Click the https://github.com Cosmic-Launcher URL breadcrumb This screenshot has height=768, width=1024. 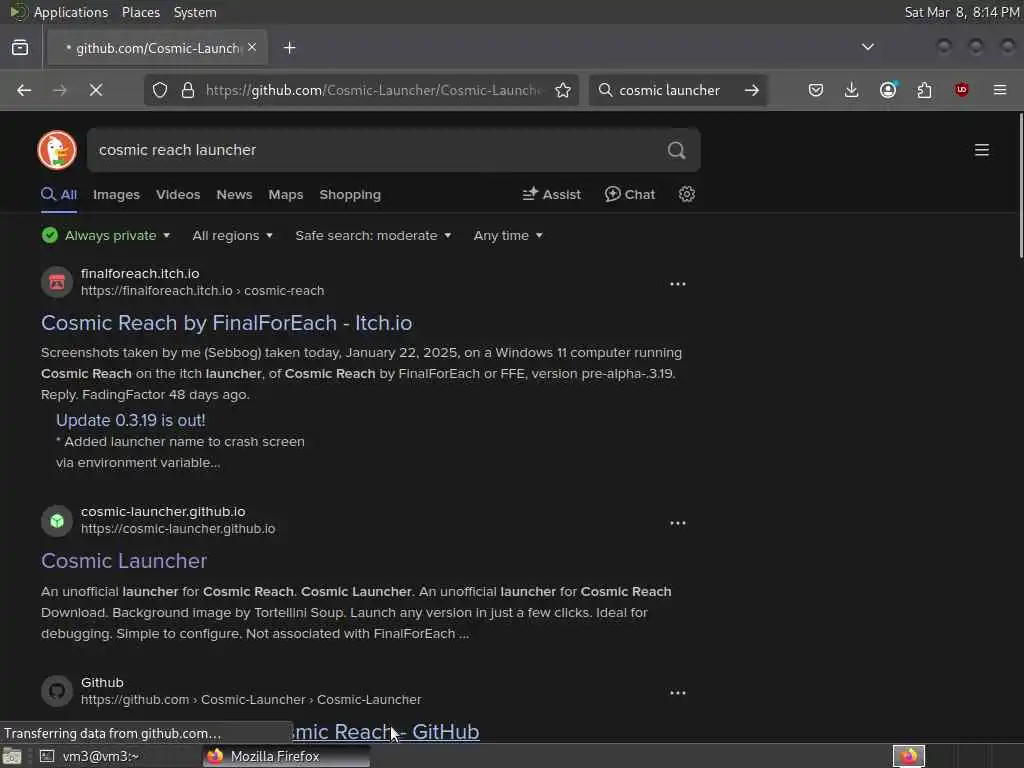pos(251,699)
